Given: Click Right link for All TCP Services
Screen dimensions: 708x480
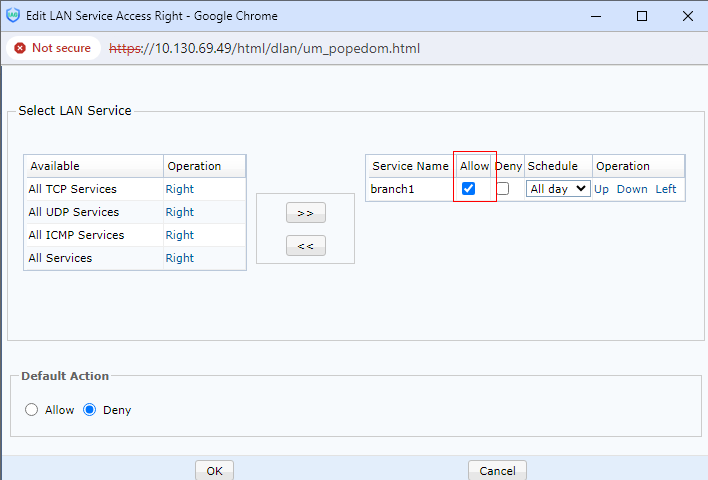Looking at the screenshot, I should click(180, 189).
